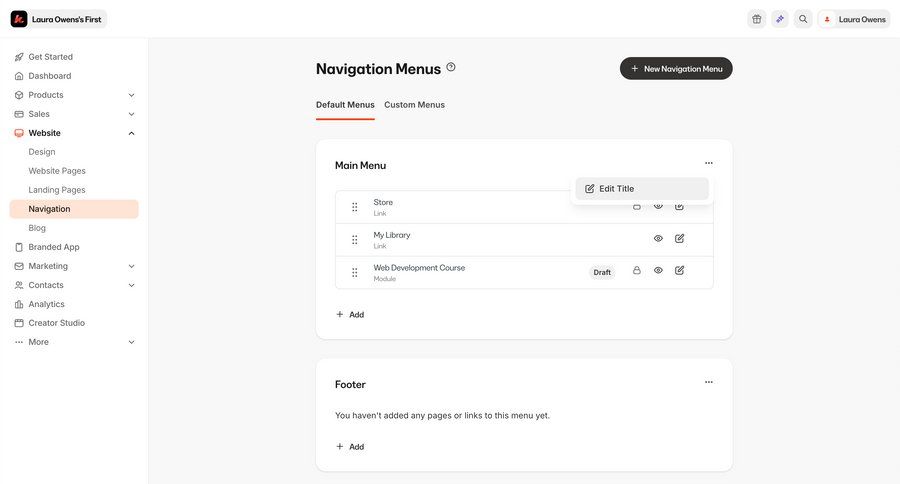The width and height of the screenshot is (900, 484).
Task: Add an item to the Main Menu
Action: (x=350, y=315)
